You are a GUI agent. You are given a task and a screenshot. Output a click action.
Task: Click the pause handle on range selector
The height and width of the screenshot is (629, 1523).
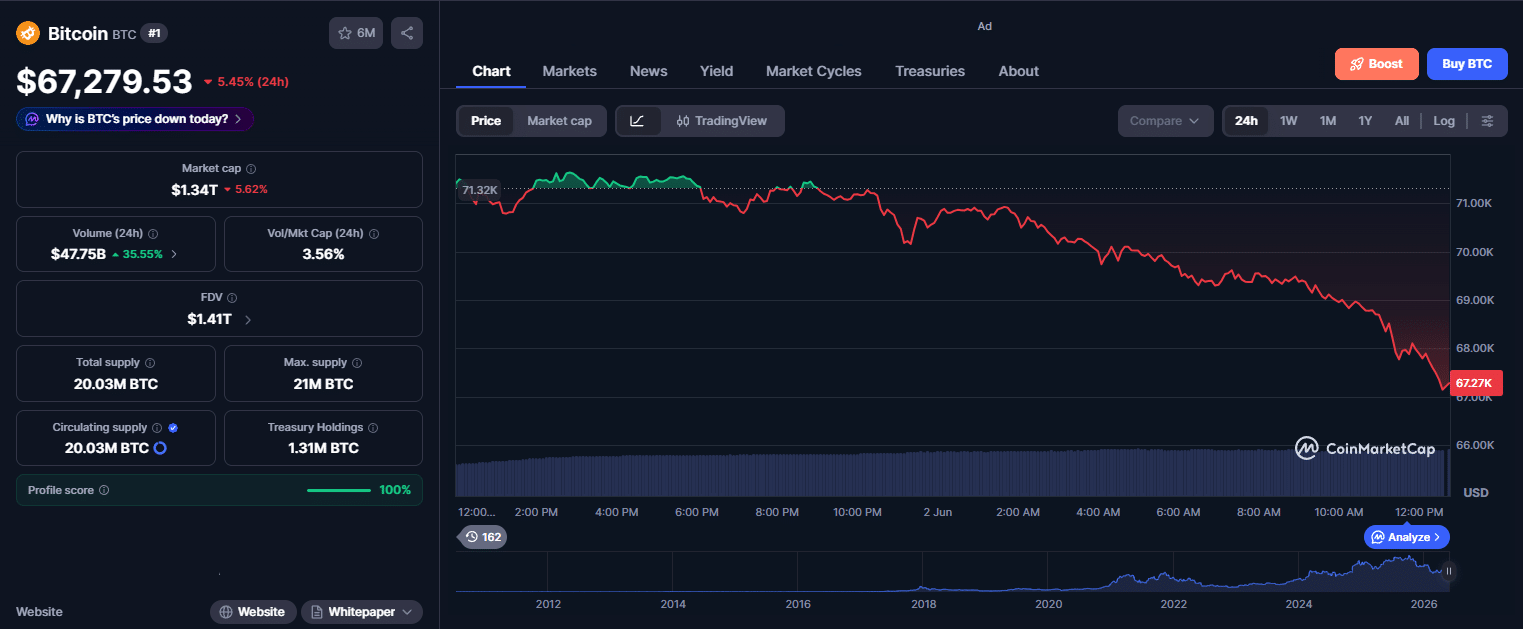point(1448,572)
